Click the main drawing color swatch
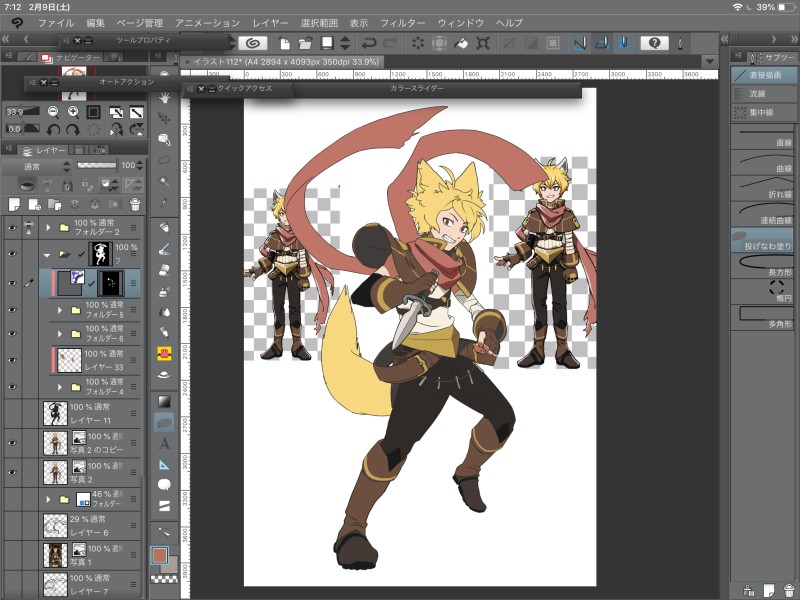 (x=159, y=554)
